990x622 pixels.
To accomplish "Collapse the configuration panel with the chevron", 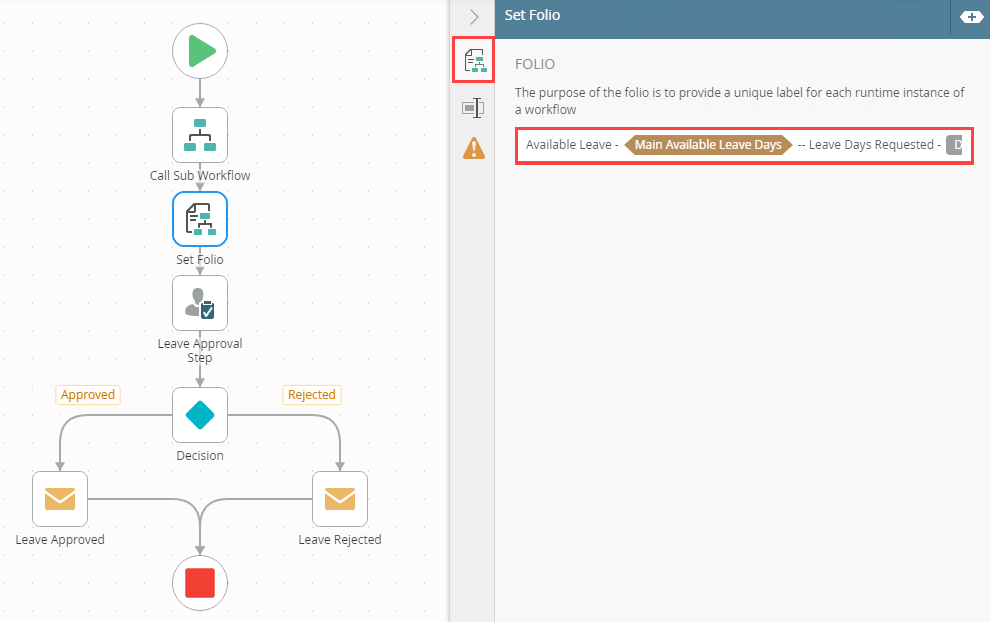I will coord(474,16).
